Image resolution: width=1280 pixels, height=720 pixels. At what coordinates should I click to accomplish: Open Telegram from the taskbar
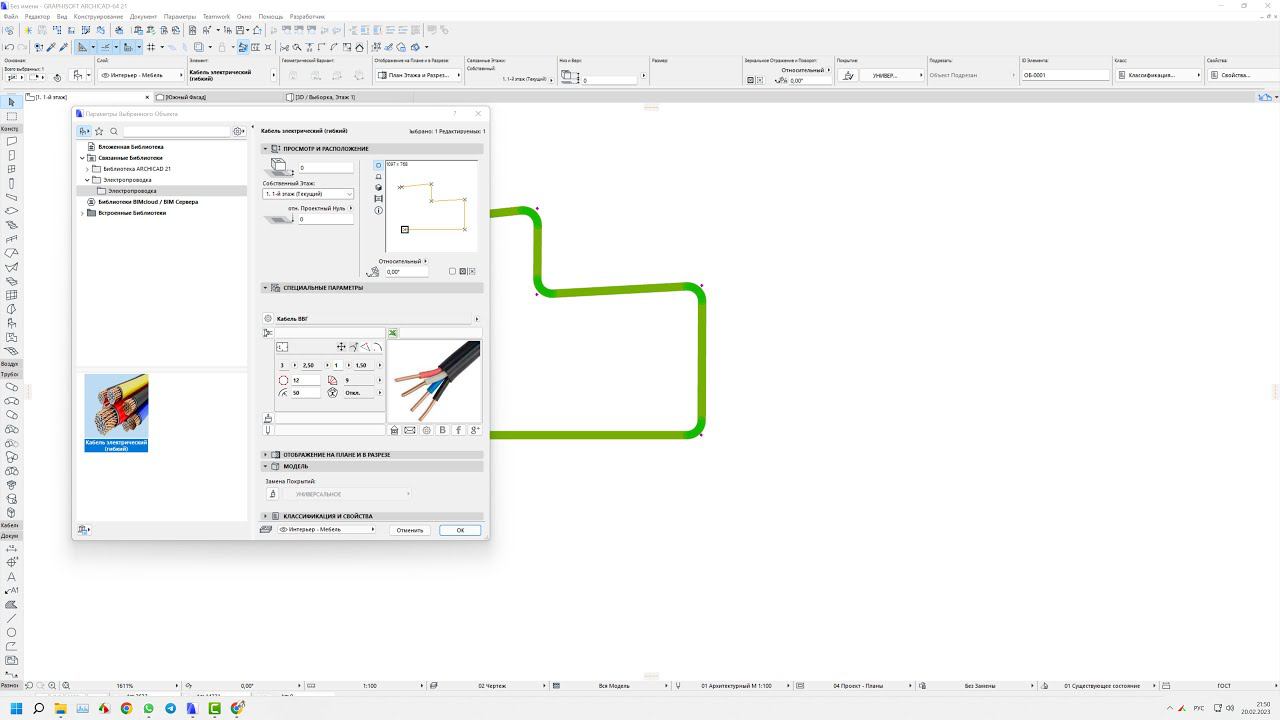(x=170, y=708)
